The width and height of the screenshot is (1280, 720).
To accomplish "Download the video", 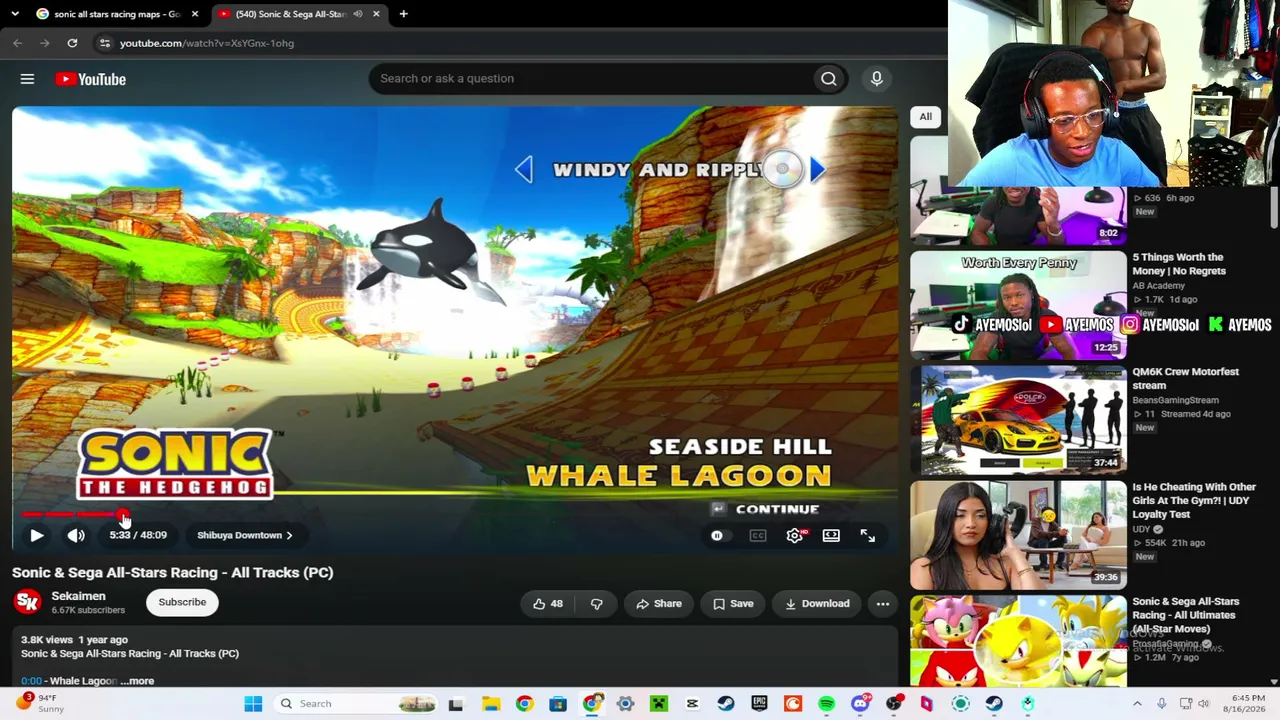I will click(x=817, y=603).
